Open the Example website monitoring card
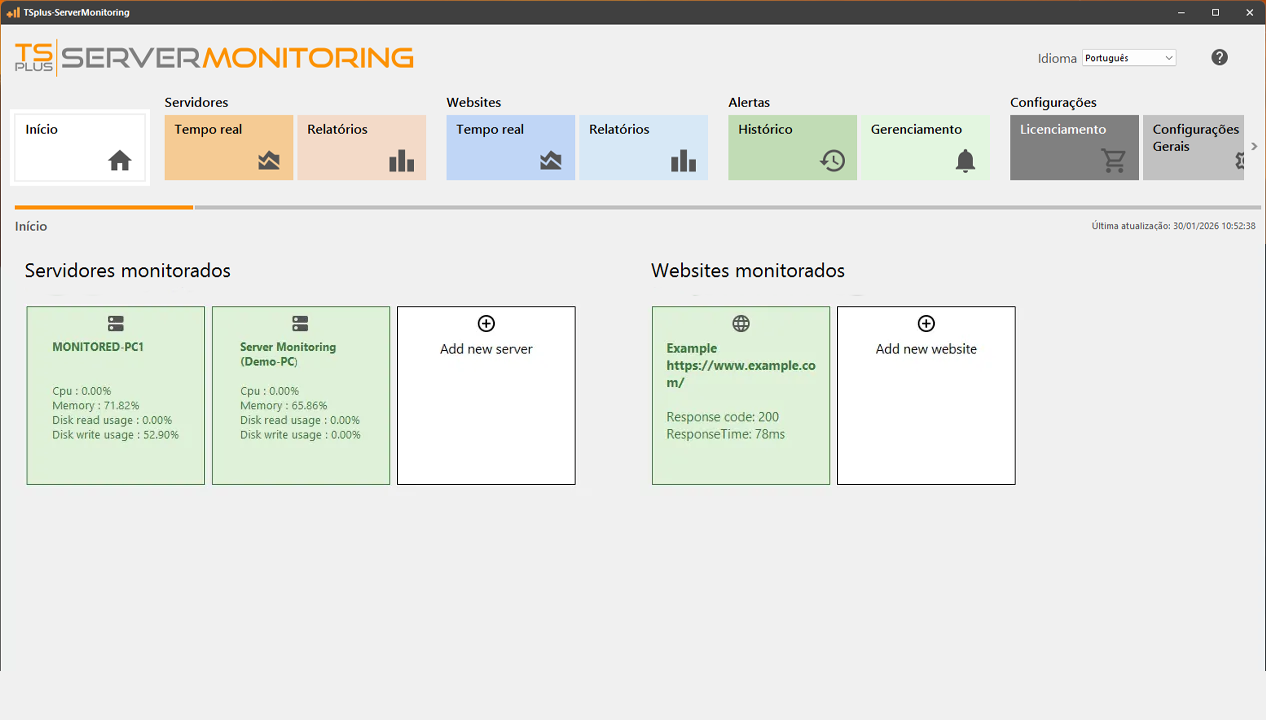 [740, 394]
